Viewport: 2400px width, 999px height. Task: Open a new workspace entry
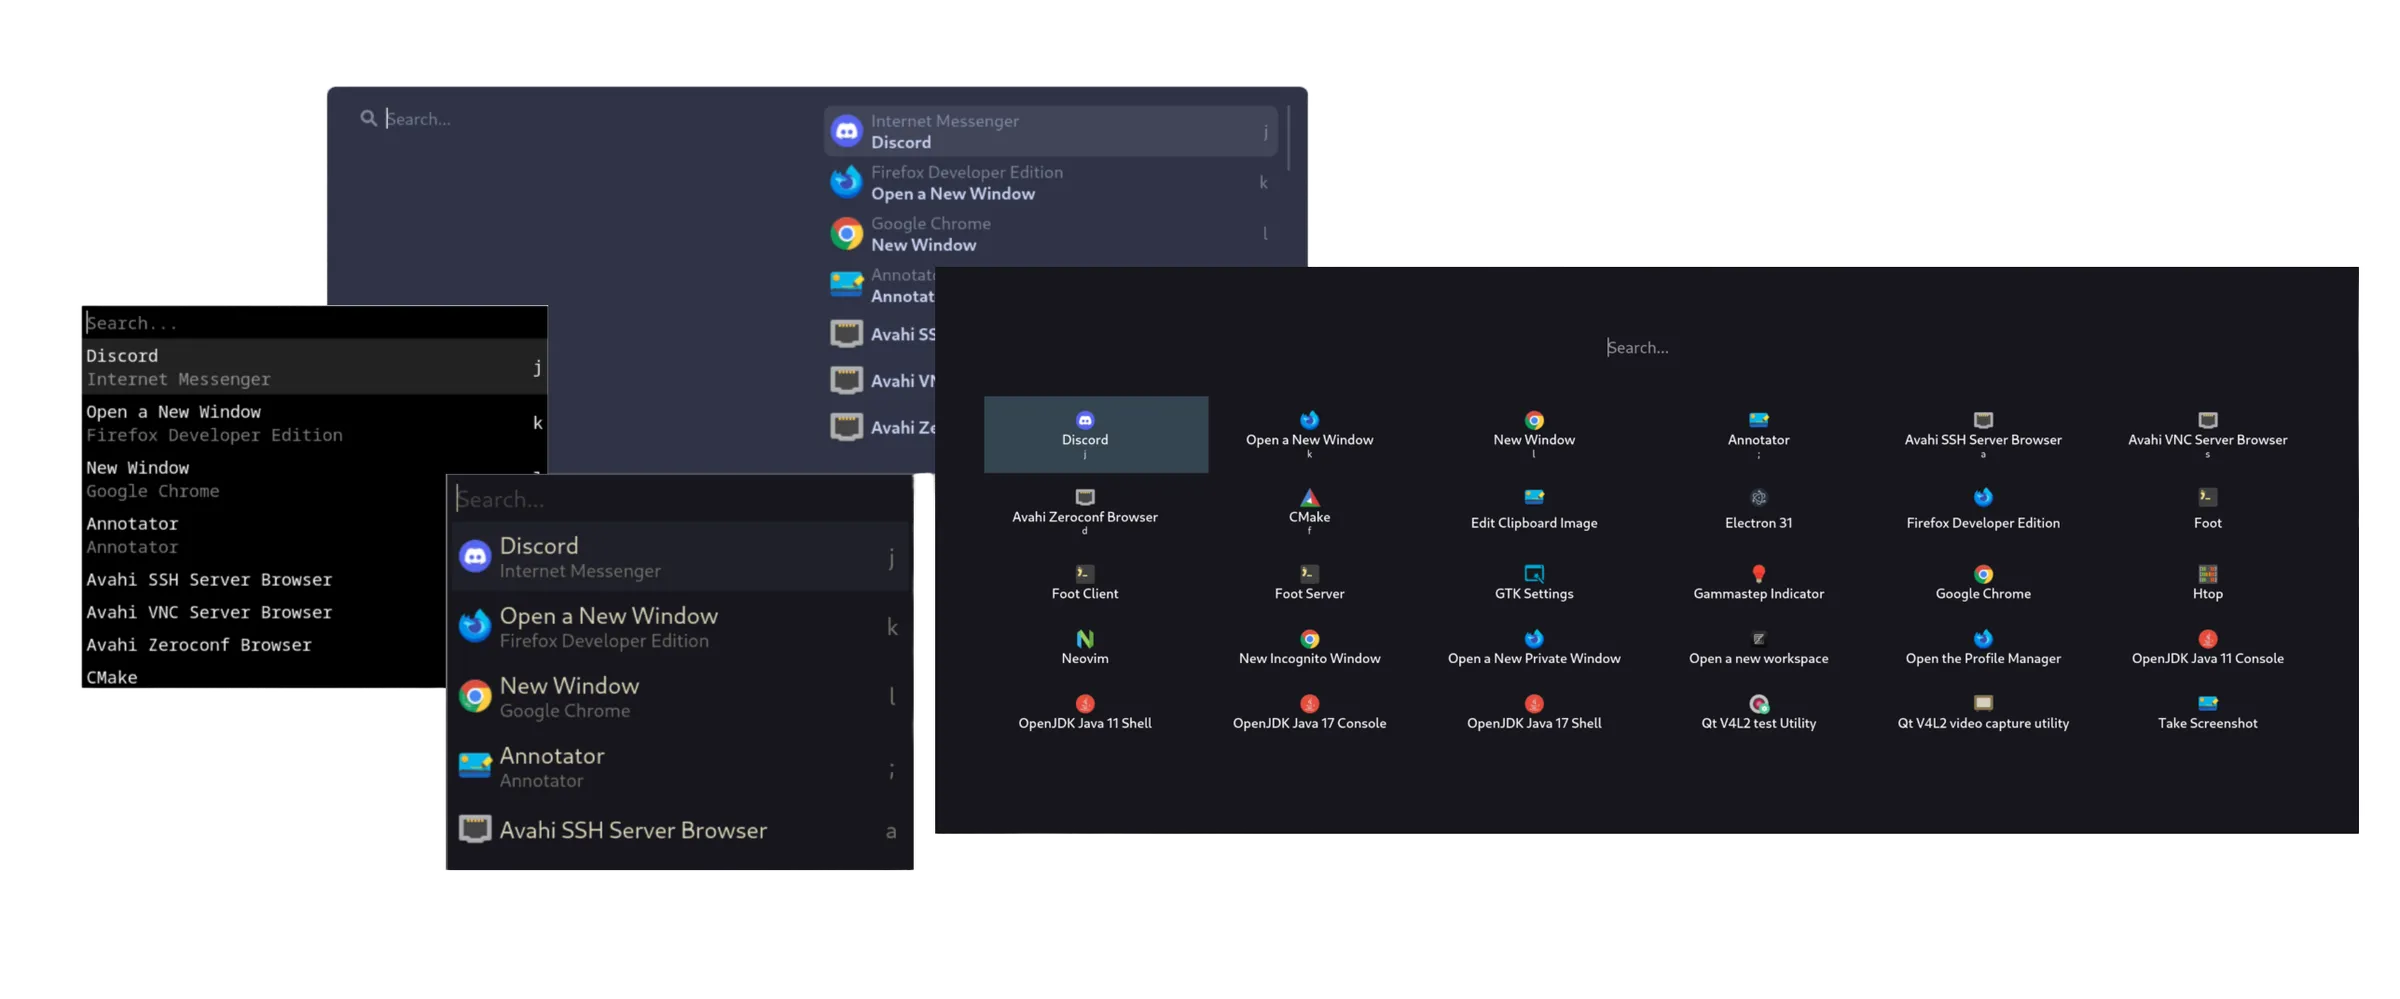point(1758,648)
